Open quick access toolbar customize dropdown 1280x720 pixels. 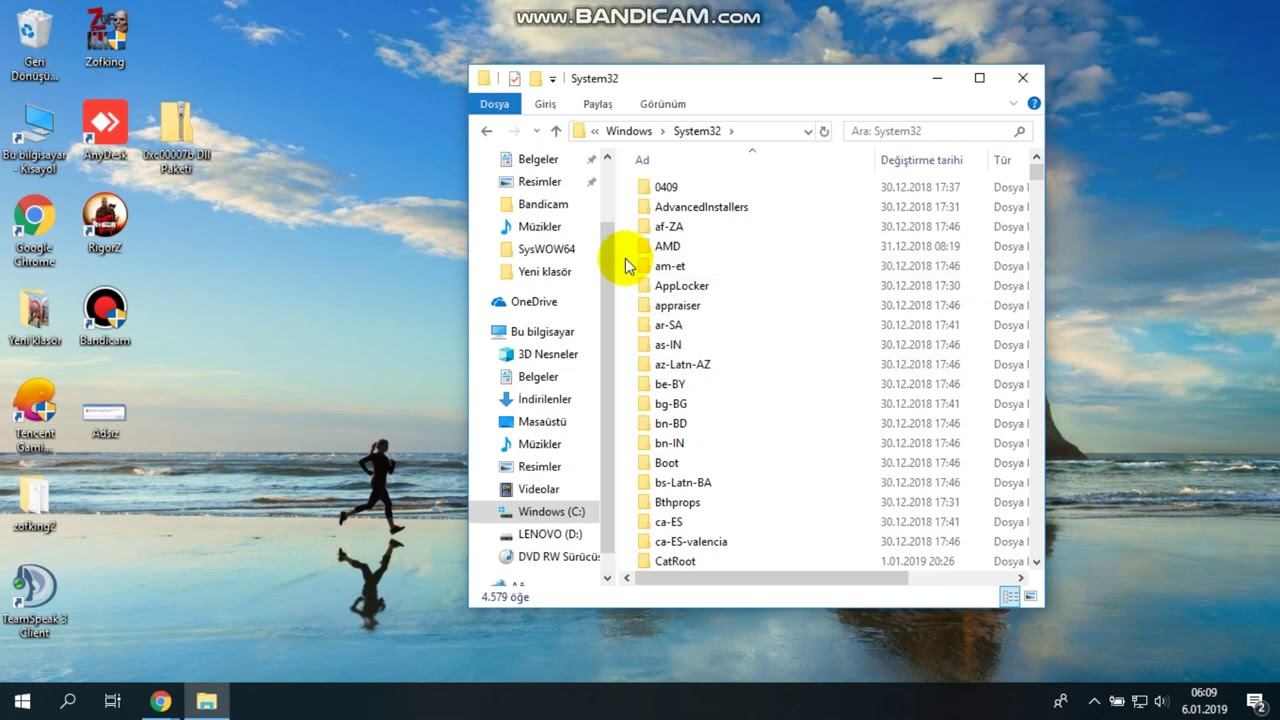[x=552, y=79]
